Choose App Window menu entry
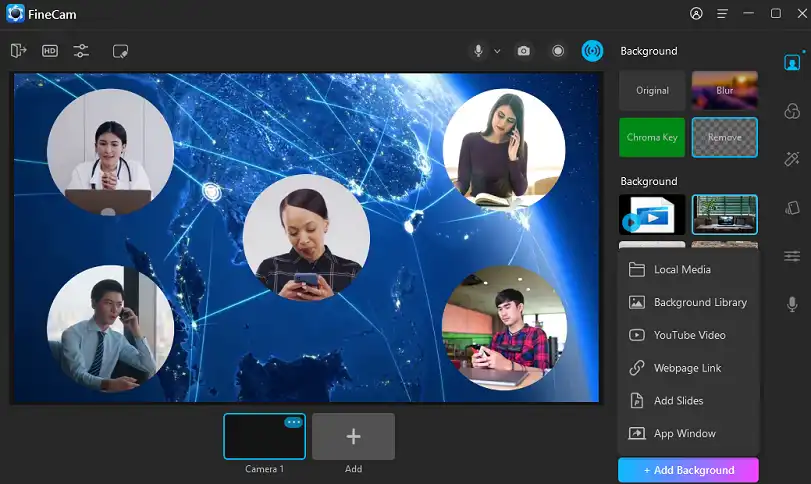 (x=688, y=433)
